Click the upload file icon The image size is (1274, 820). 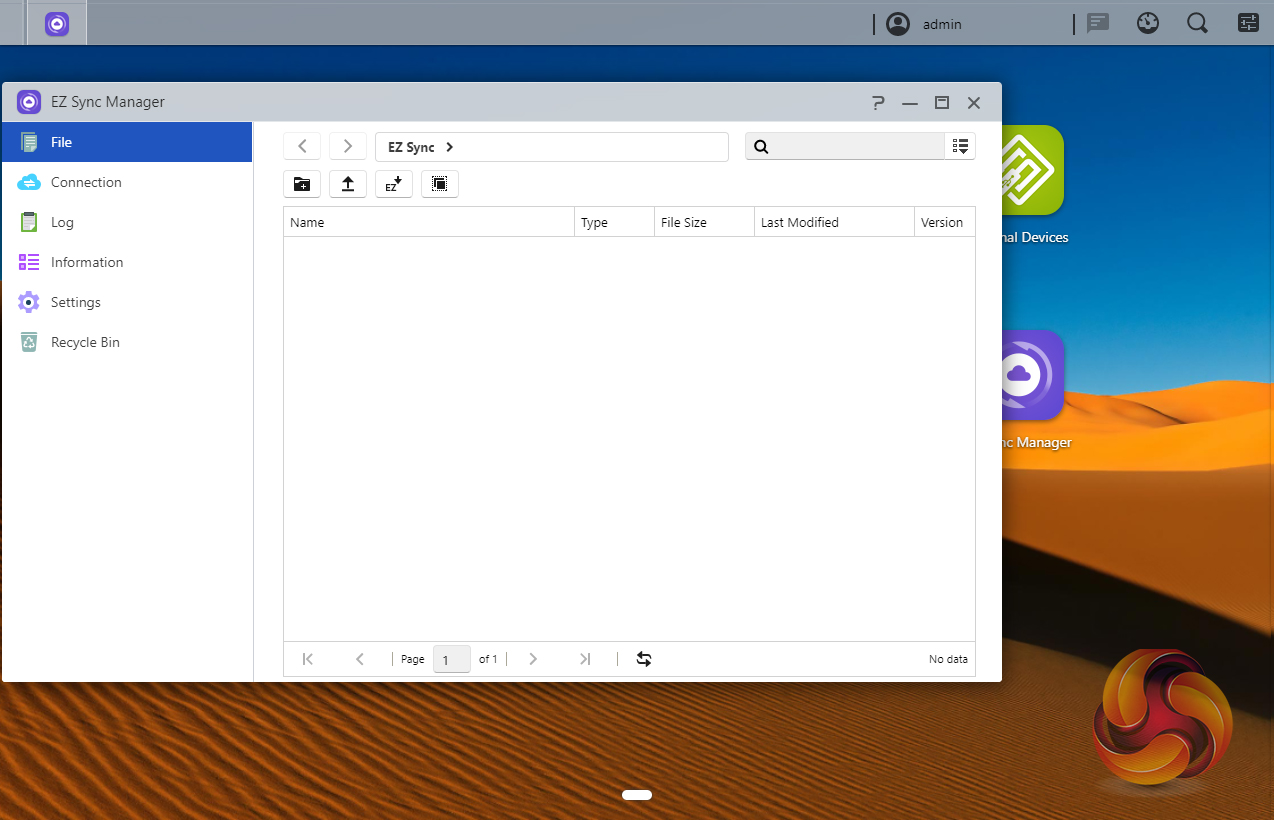(x=348, y=184)
